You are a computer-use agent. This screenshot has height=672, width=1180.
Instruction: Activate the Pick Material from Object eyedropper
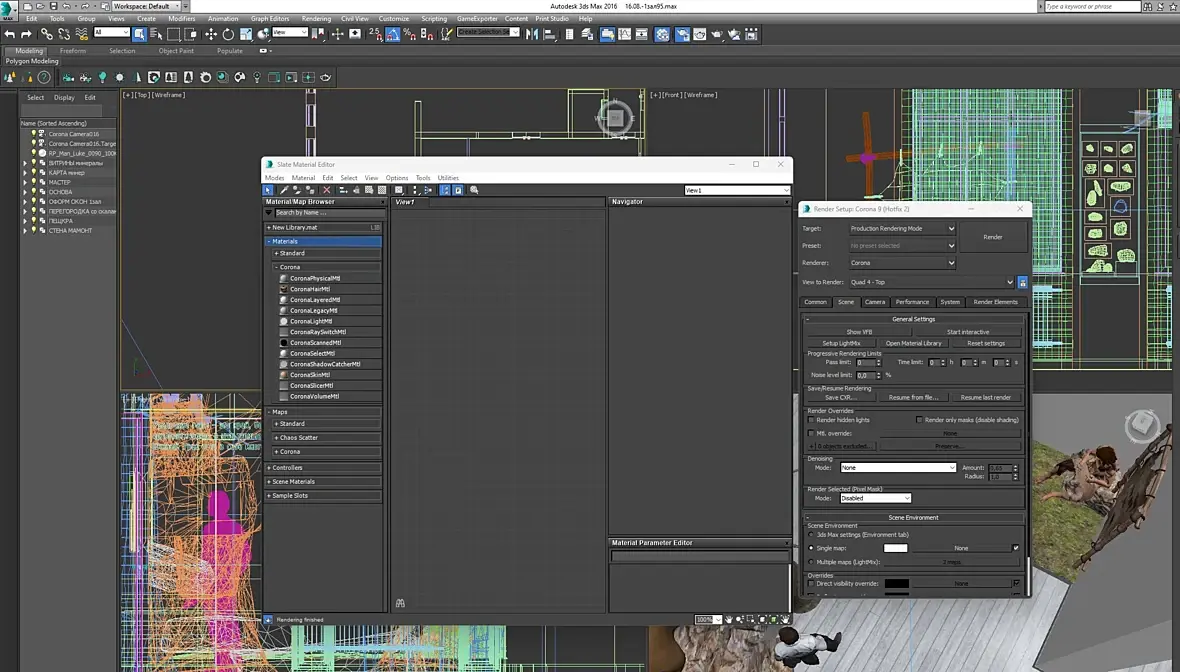[284, 190]
